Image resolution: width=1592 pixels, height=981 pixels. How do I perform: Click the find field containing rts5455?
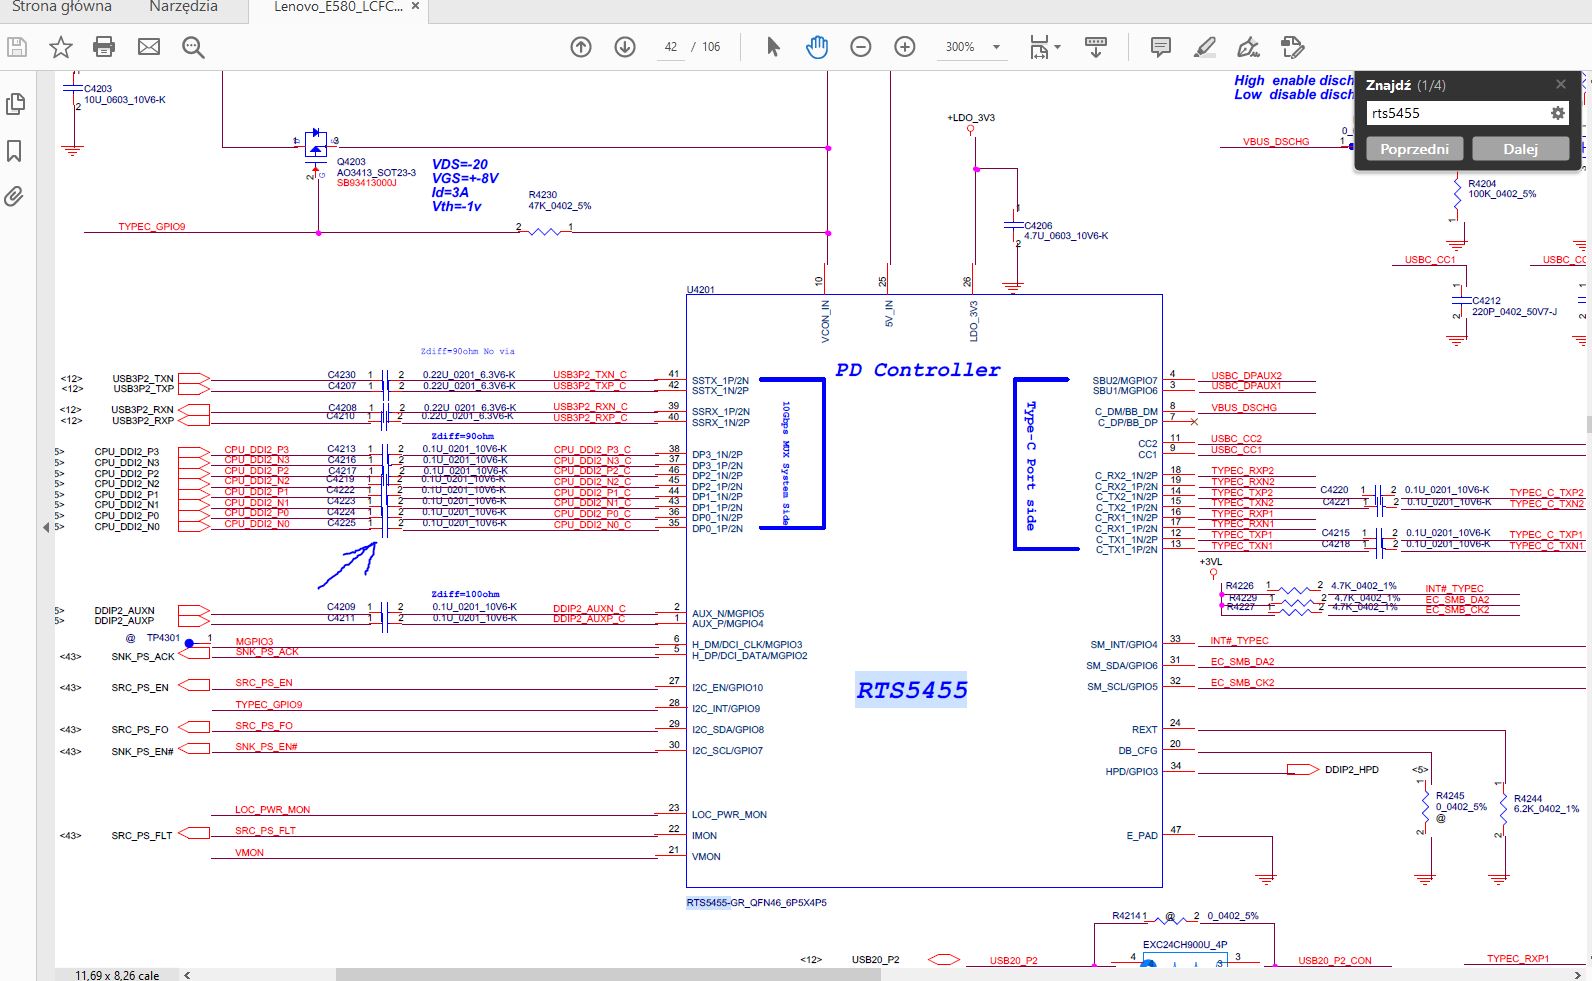(1457, 113)
